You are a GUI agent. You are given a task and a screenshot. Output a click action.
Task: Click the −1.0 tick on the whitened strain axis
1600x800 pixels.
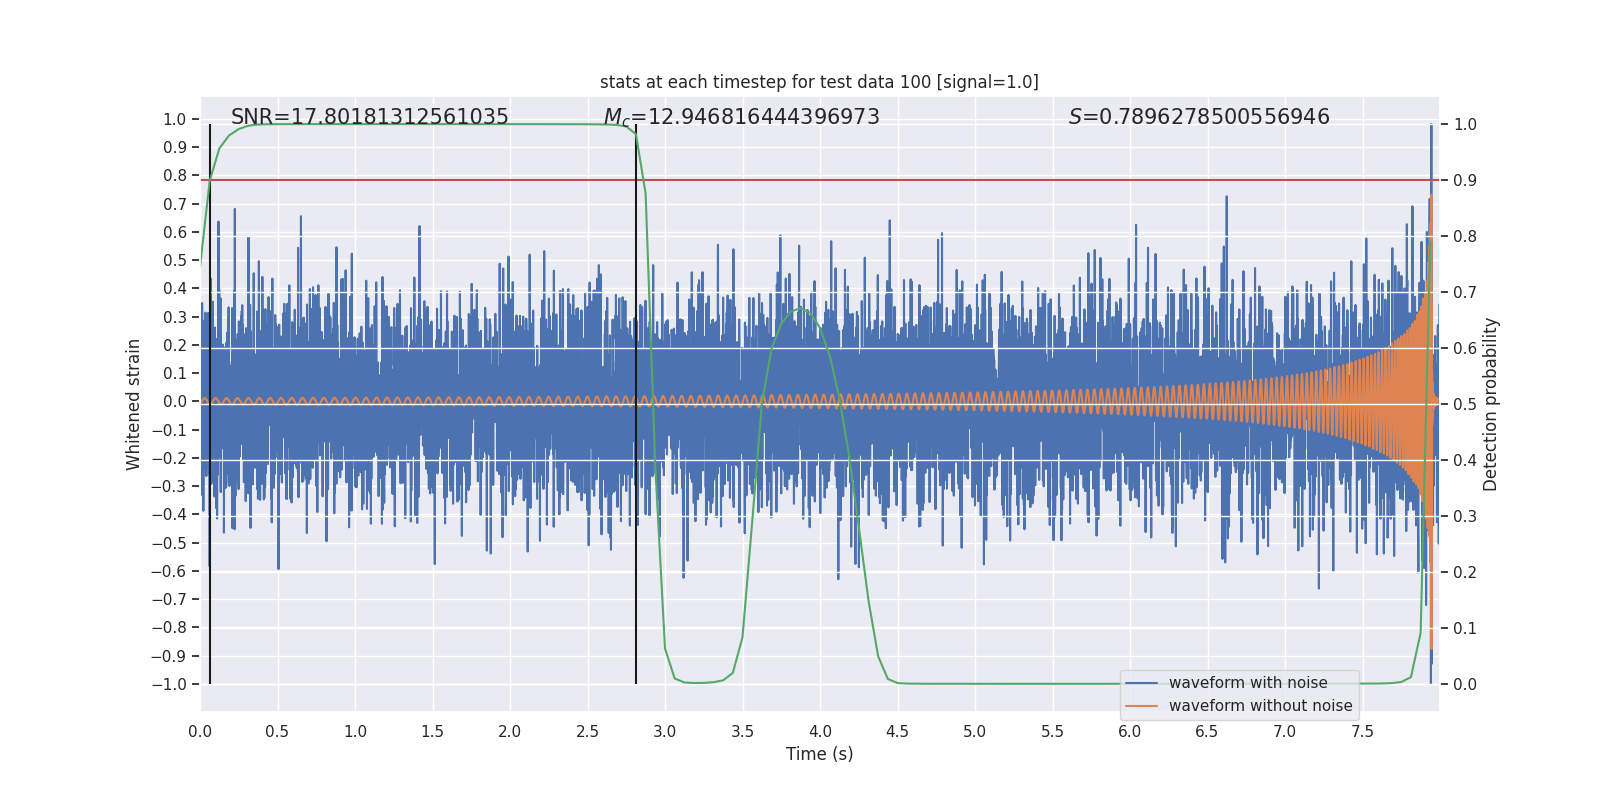point(169,685)
